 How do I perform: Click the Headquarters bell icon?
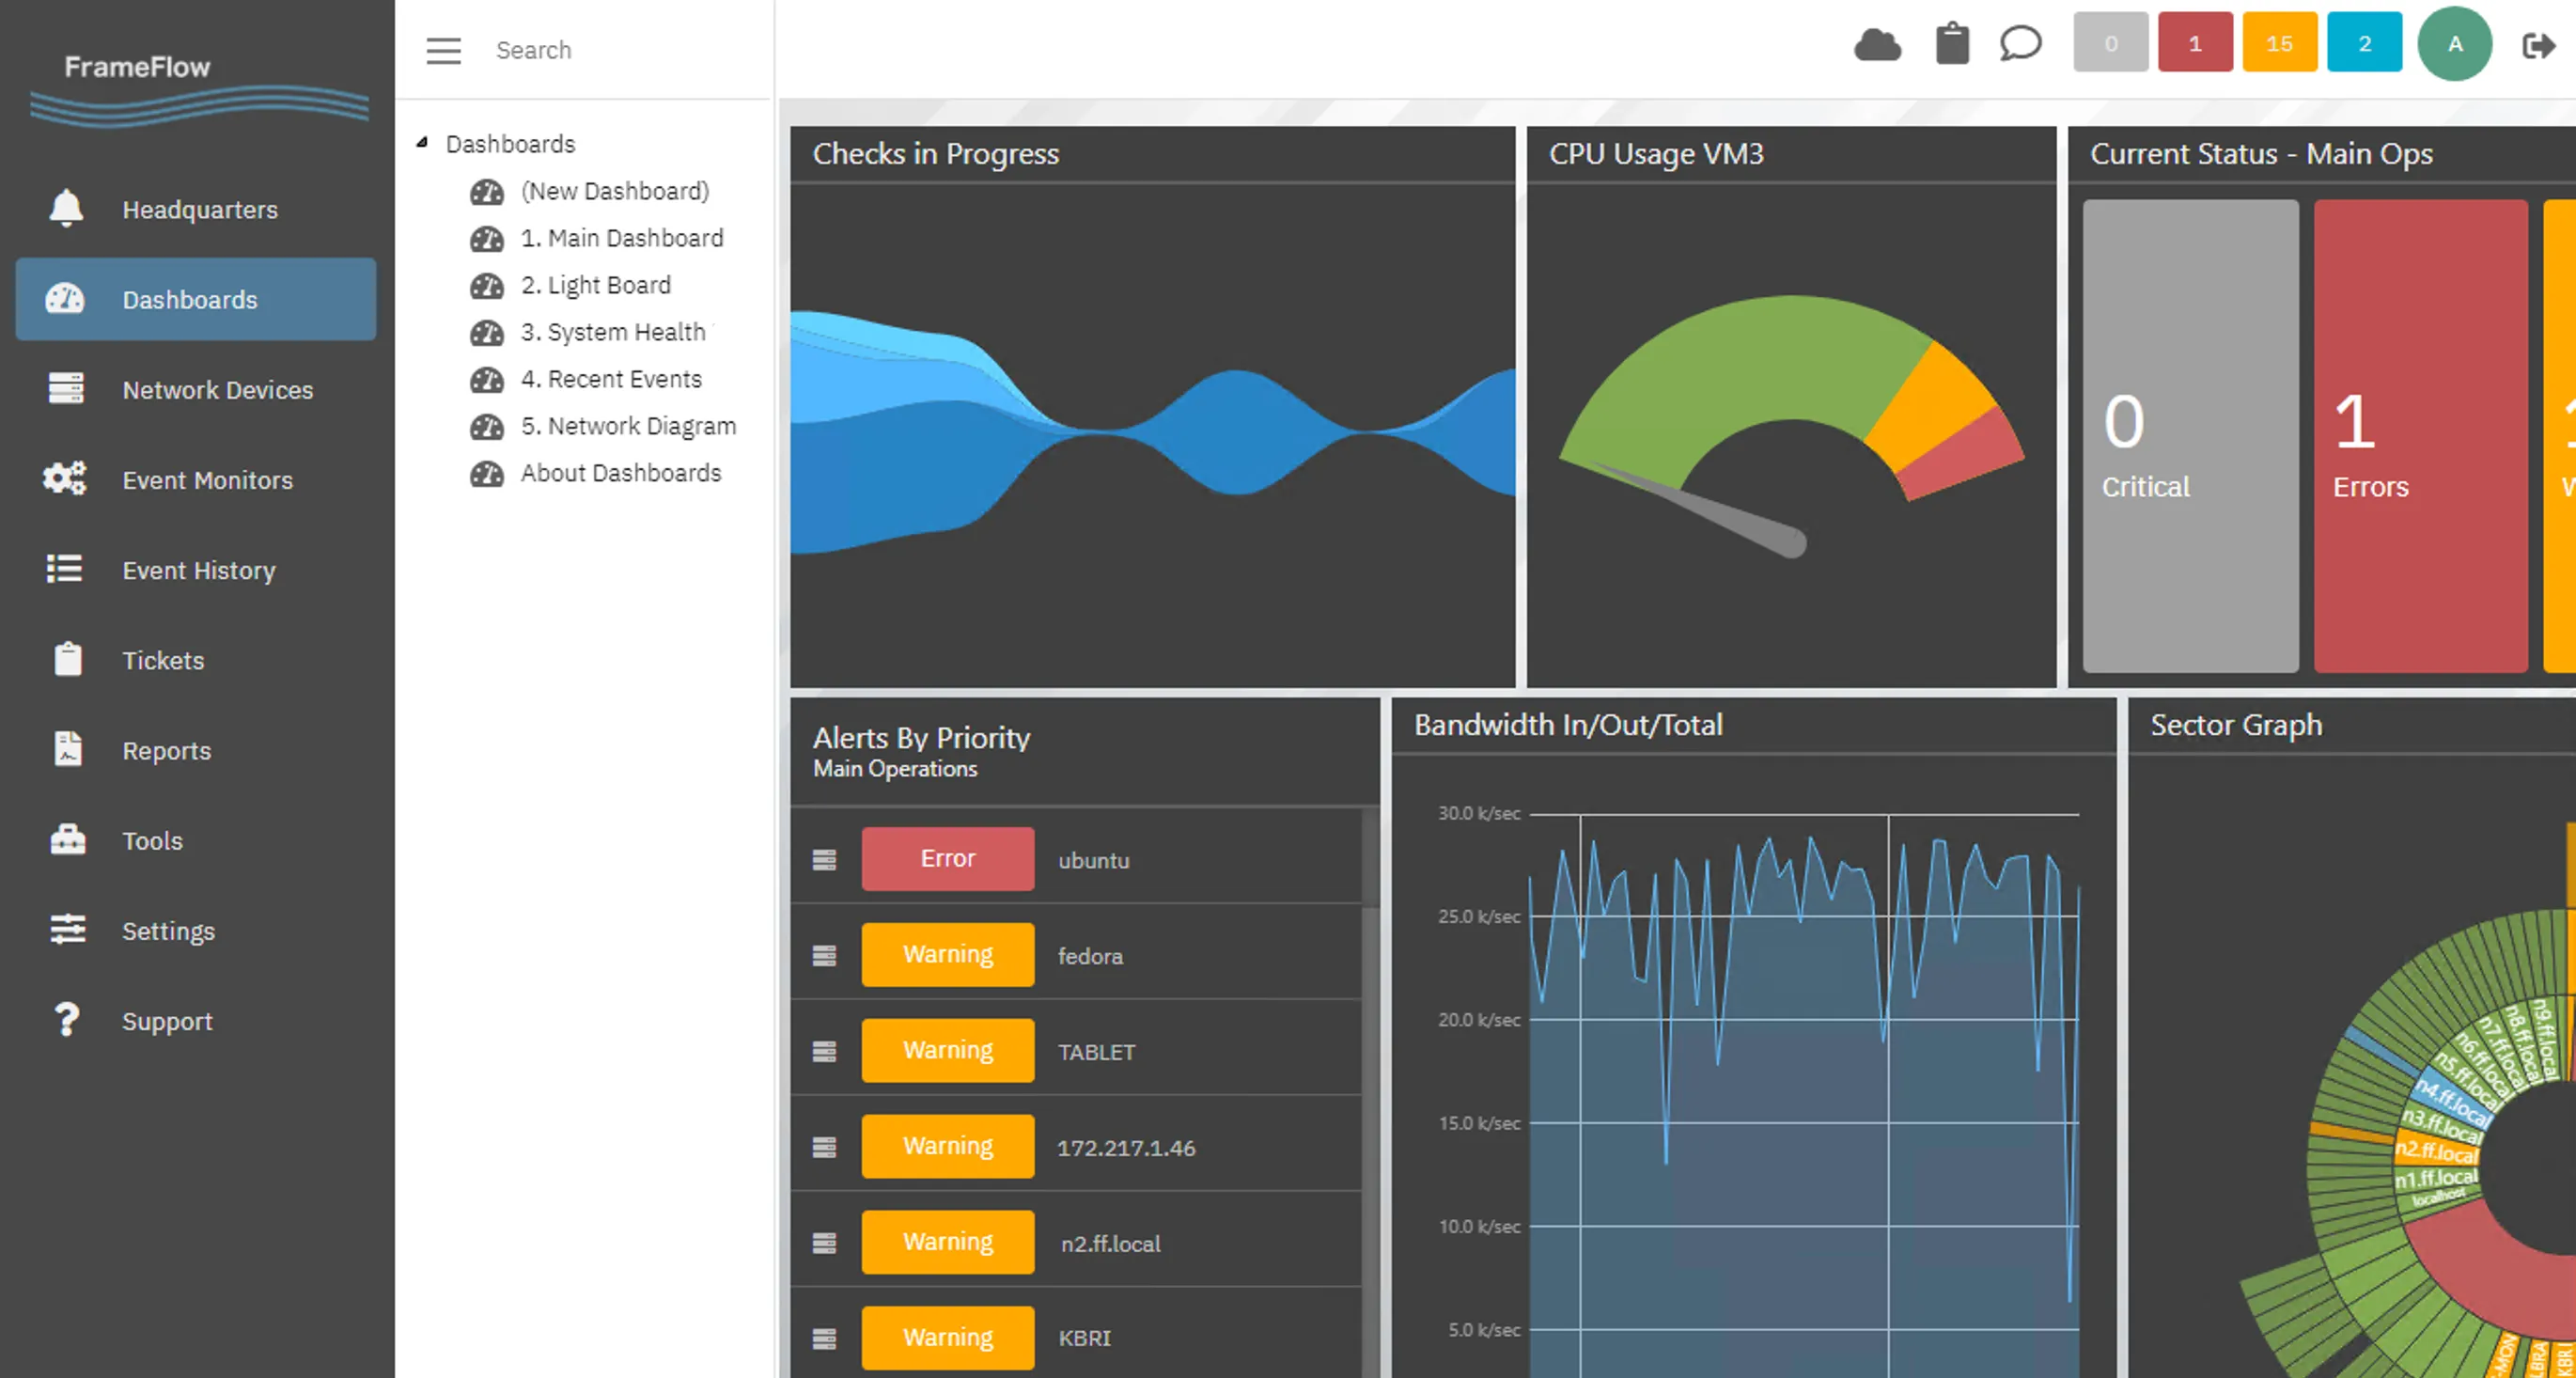[x=66, y=209]
